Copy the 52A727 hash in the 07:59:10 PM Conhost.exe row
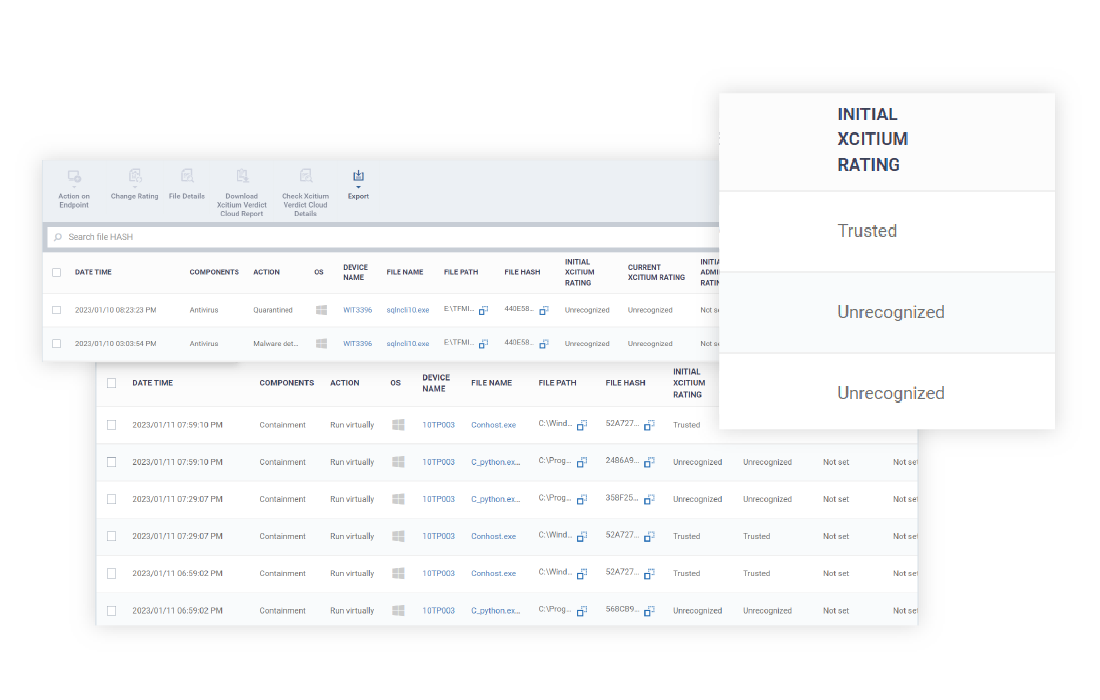The width and height of the screenshot is (1100, 700). (649, 425)
